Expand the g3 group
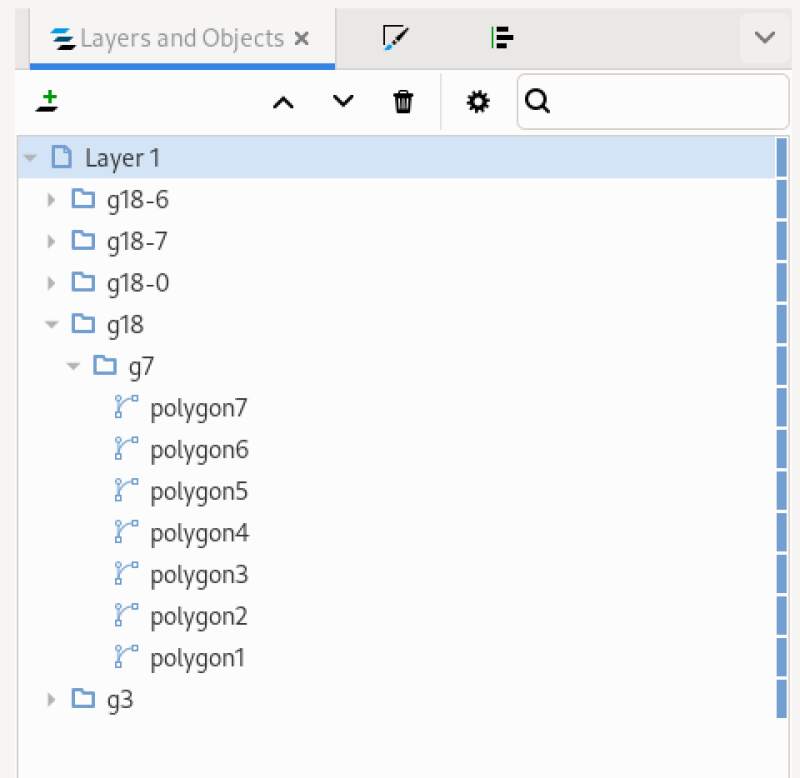This screenshot has height=778, width=800. [x=51, y=699]
